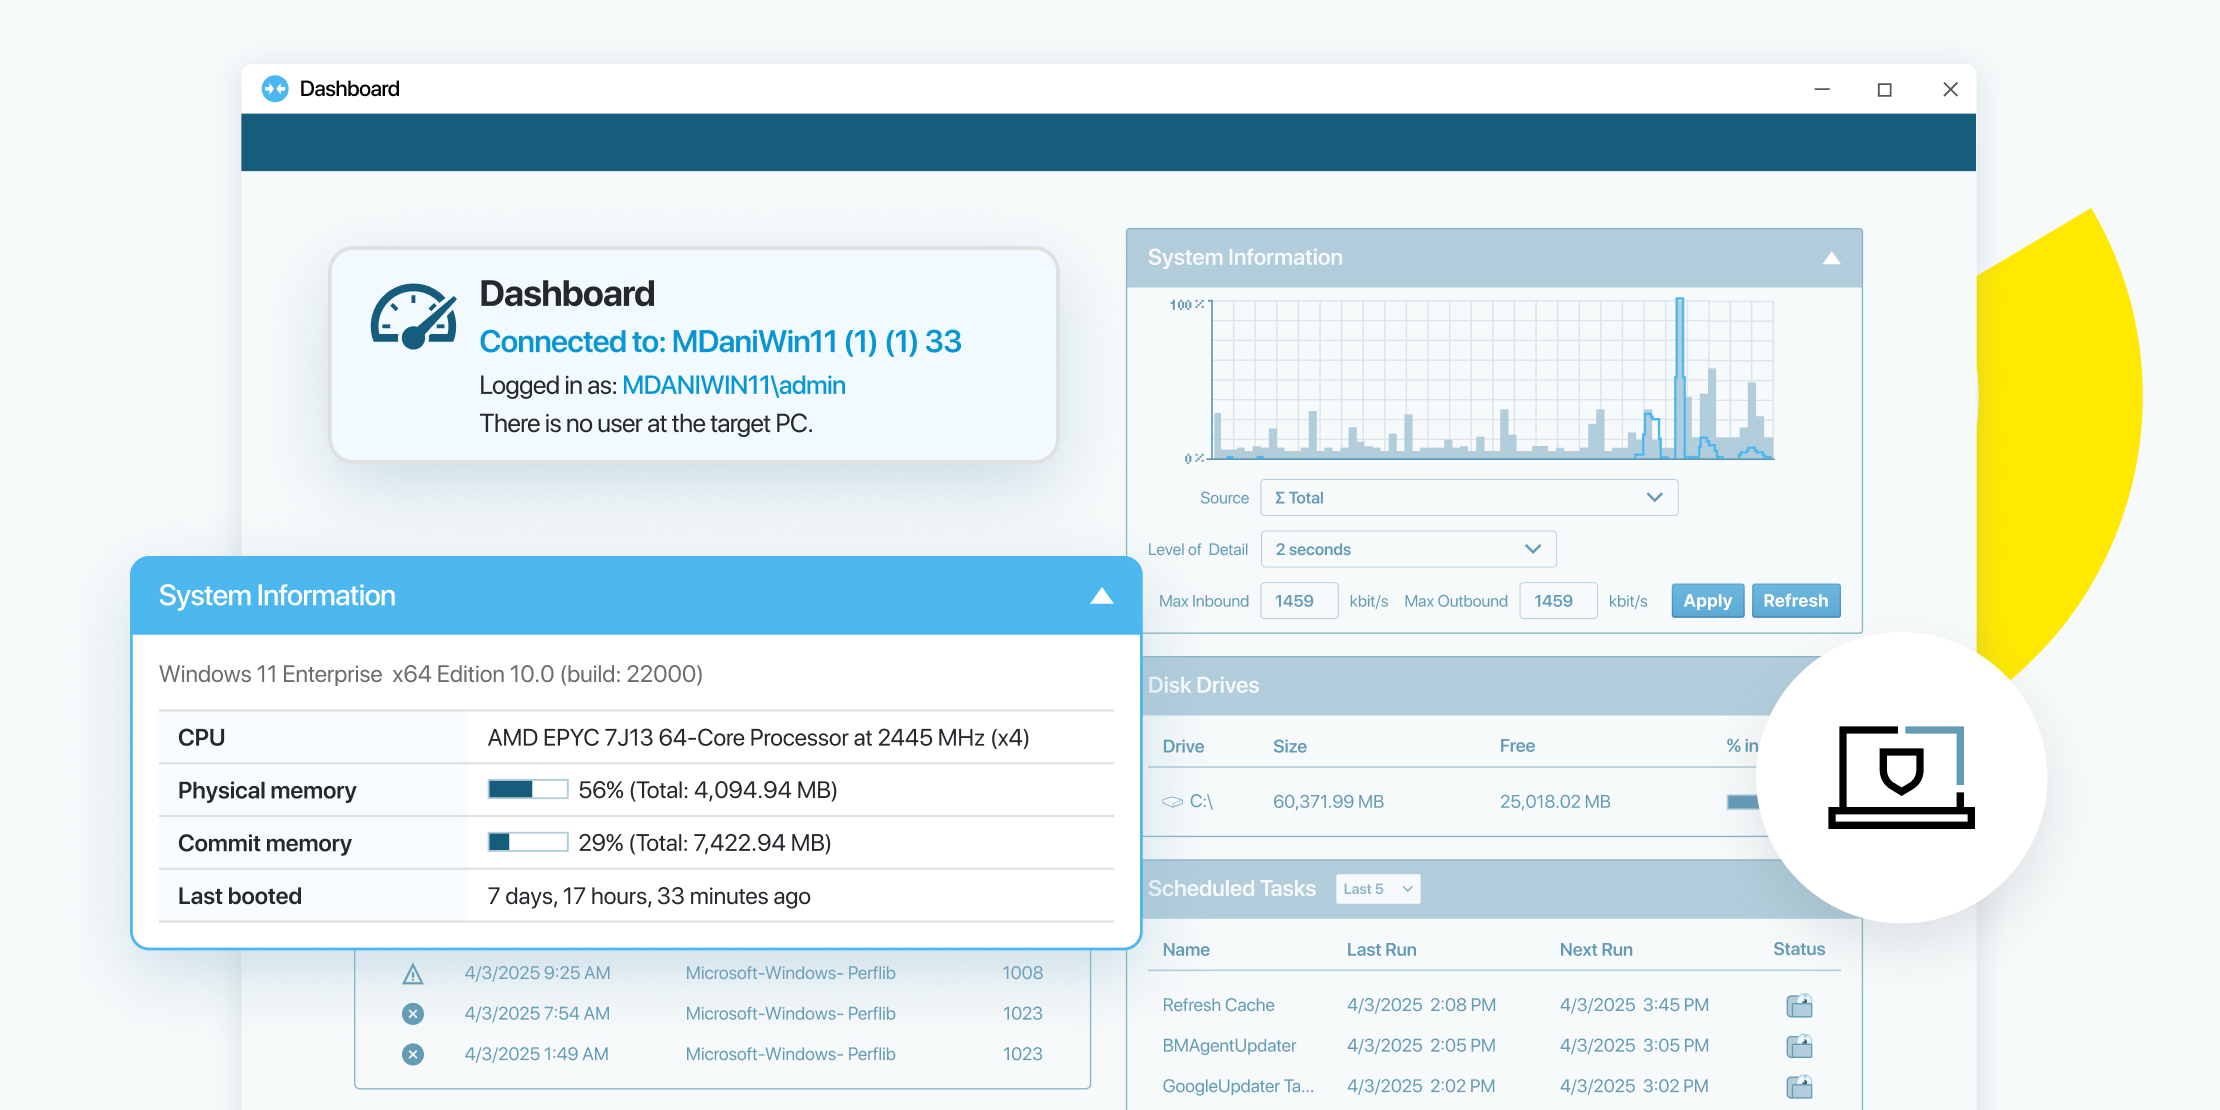Click the dashboard speedometer gauge icon
The height and width of the screenshot is (1110, 2220).
click(x=414, y=317)
